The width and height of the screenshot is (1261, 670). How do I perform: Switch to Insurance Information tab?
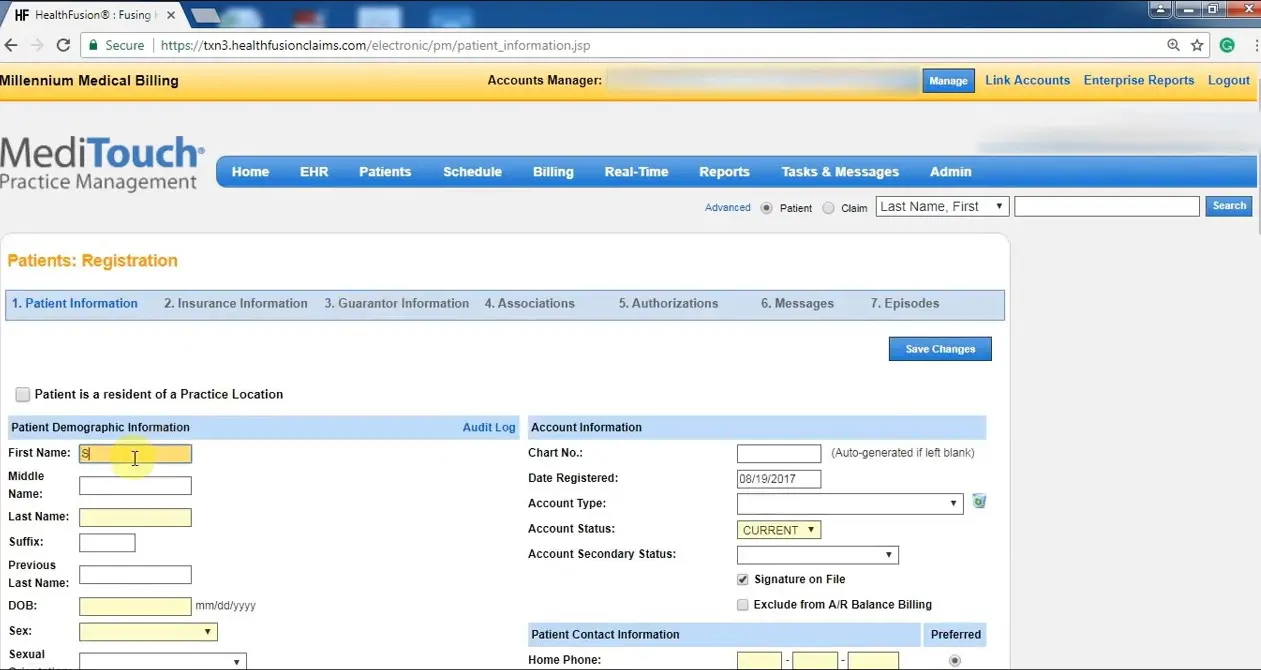click(x=236, y=304)
